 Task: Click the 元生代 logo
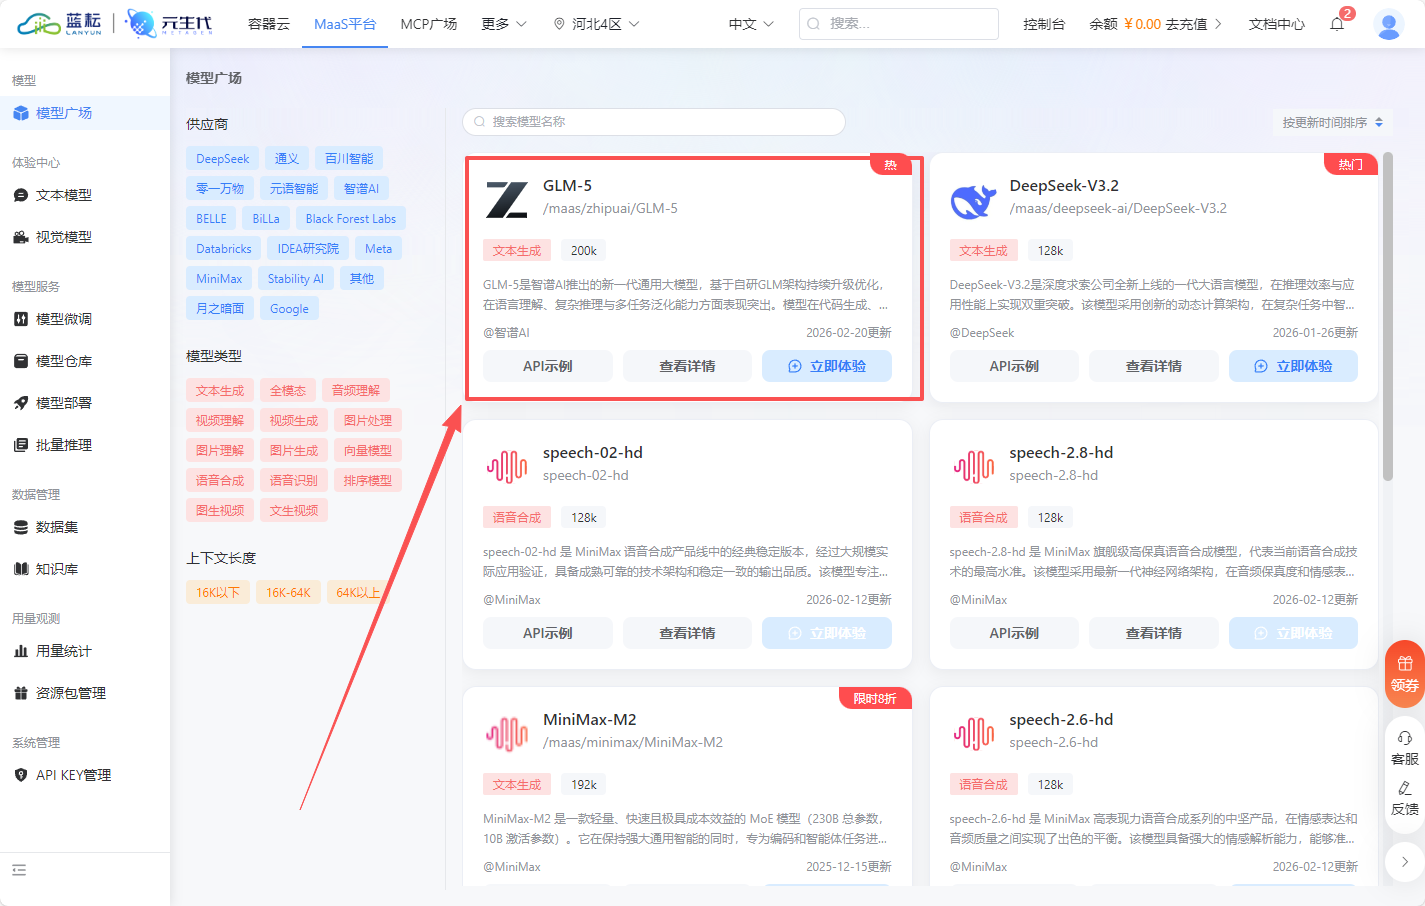click(x=171, y=24)
